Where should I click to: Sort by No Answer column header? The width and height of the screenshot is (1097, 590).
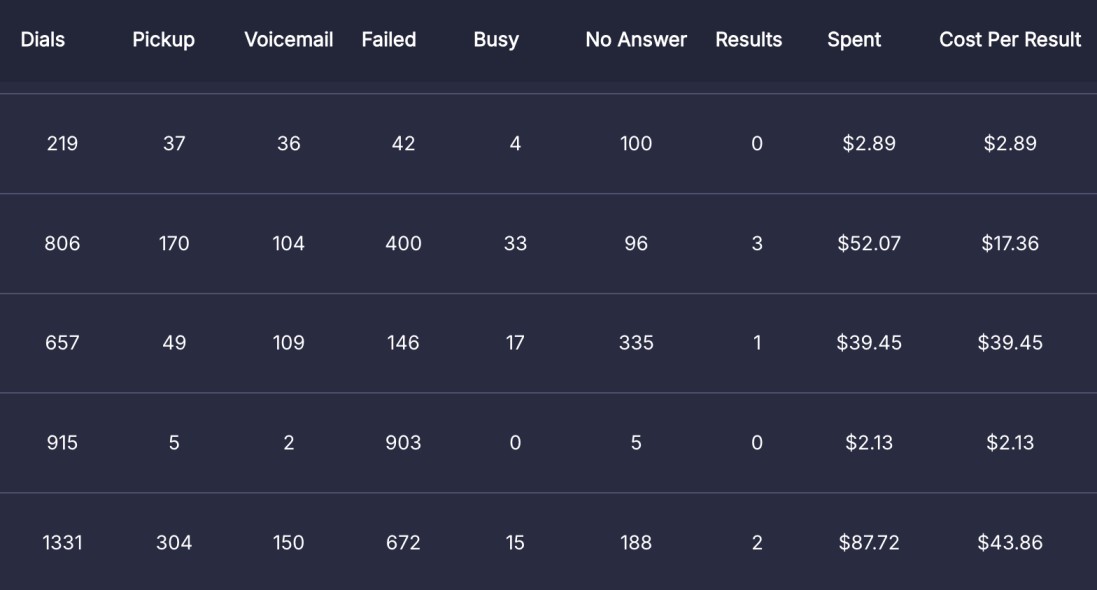pos(636,40)
